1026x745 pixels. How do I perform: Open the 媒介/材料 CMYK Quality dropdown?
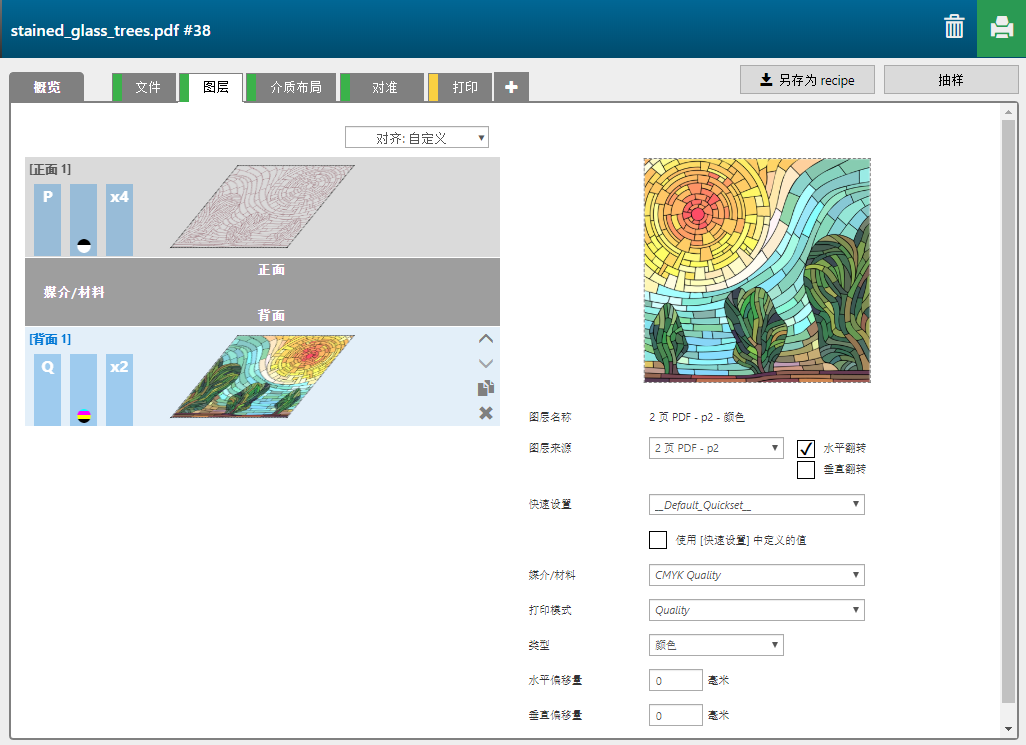click(x=756, y=575)
